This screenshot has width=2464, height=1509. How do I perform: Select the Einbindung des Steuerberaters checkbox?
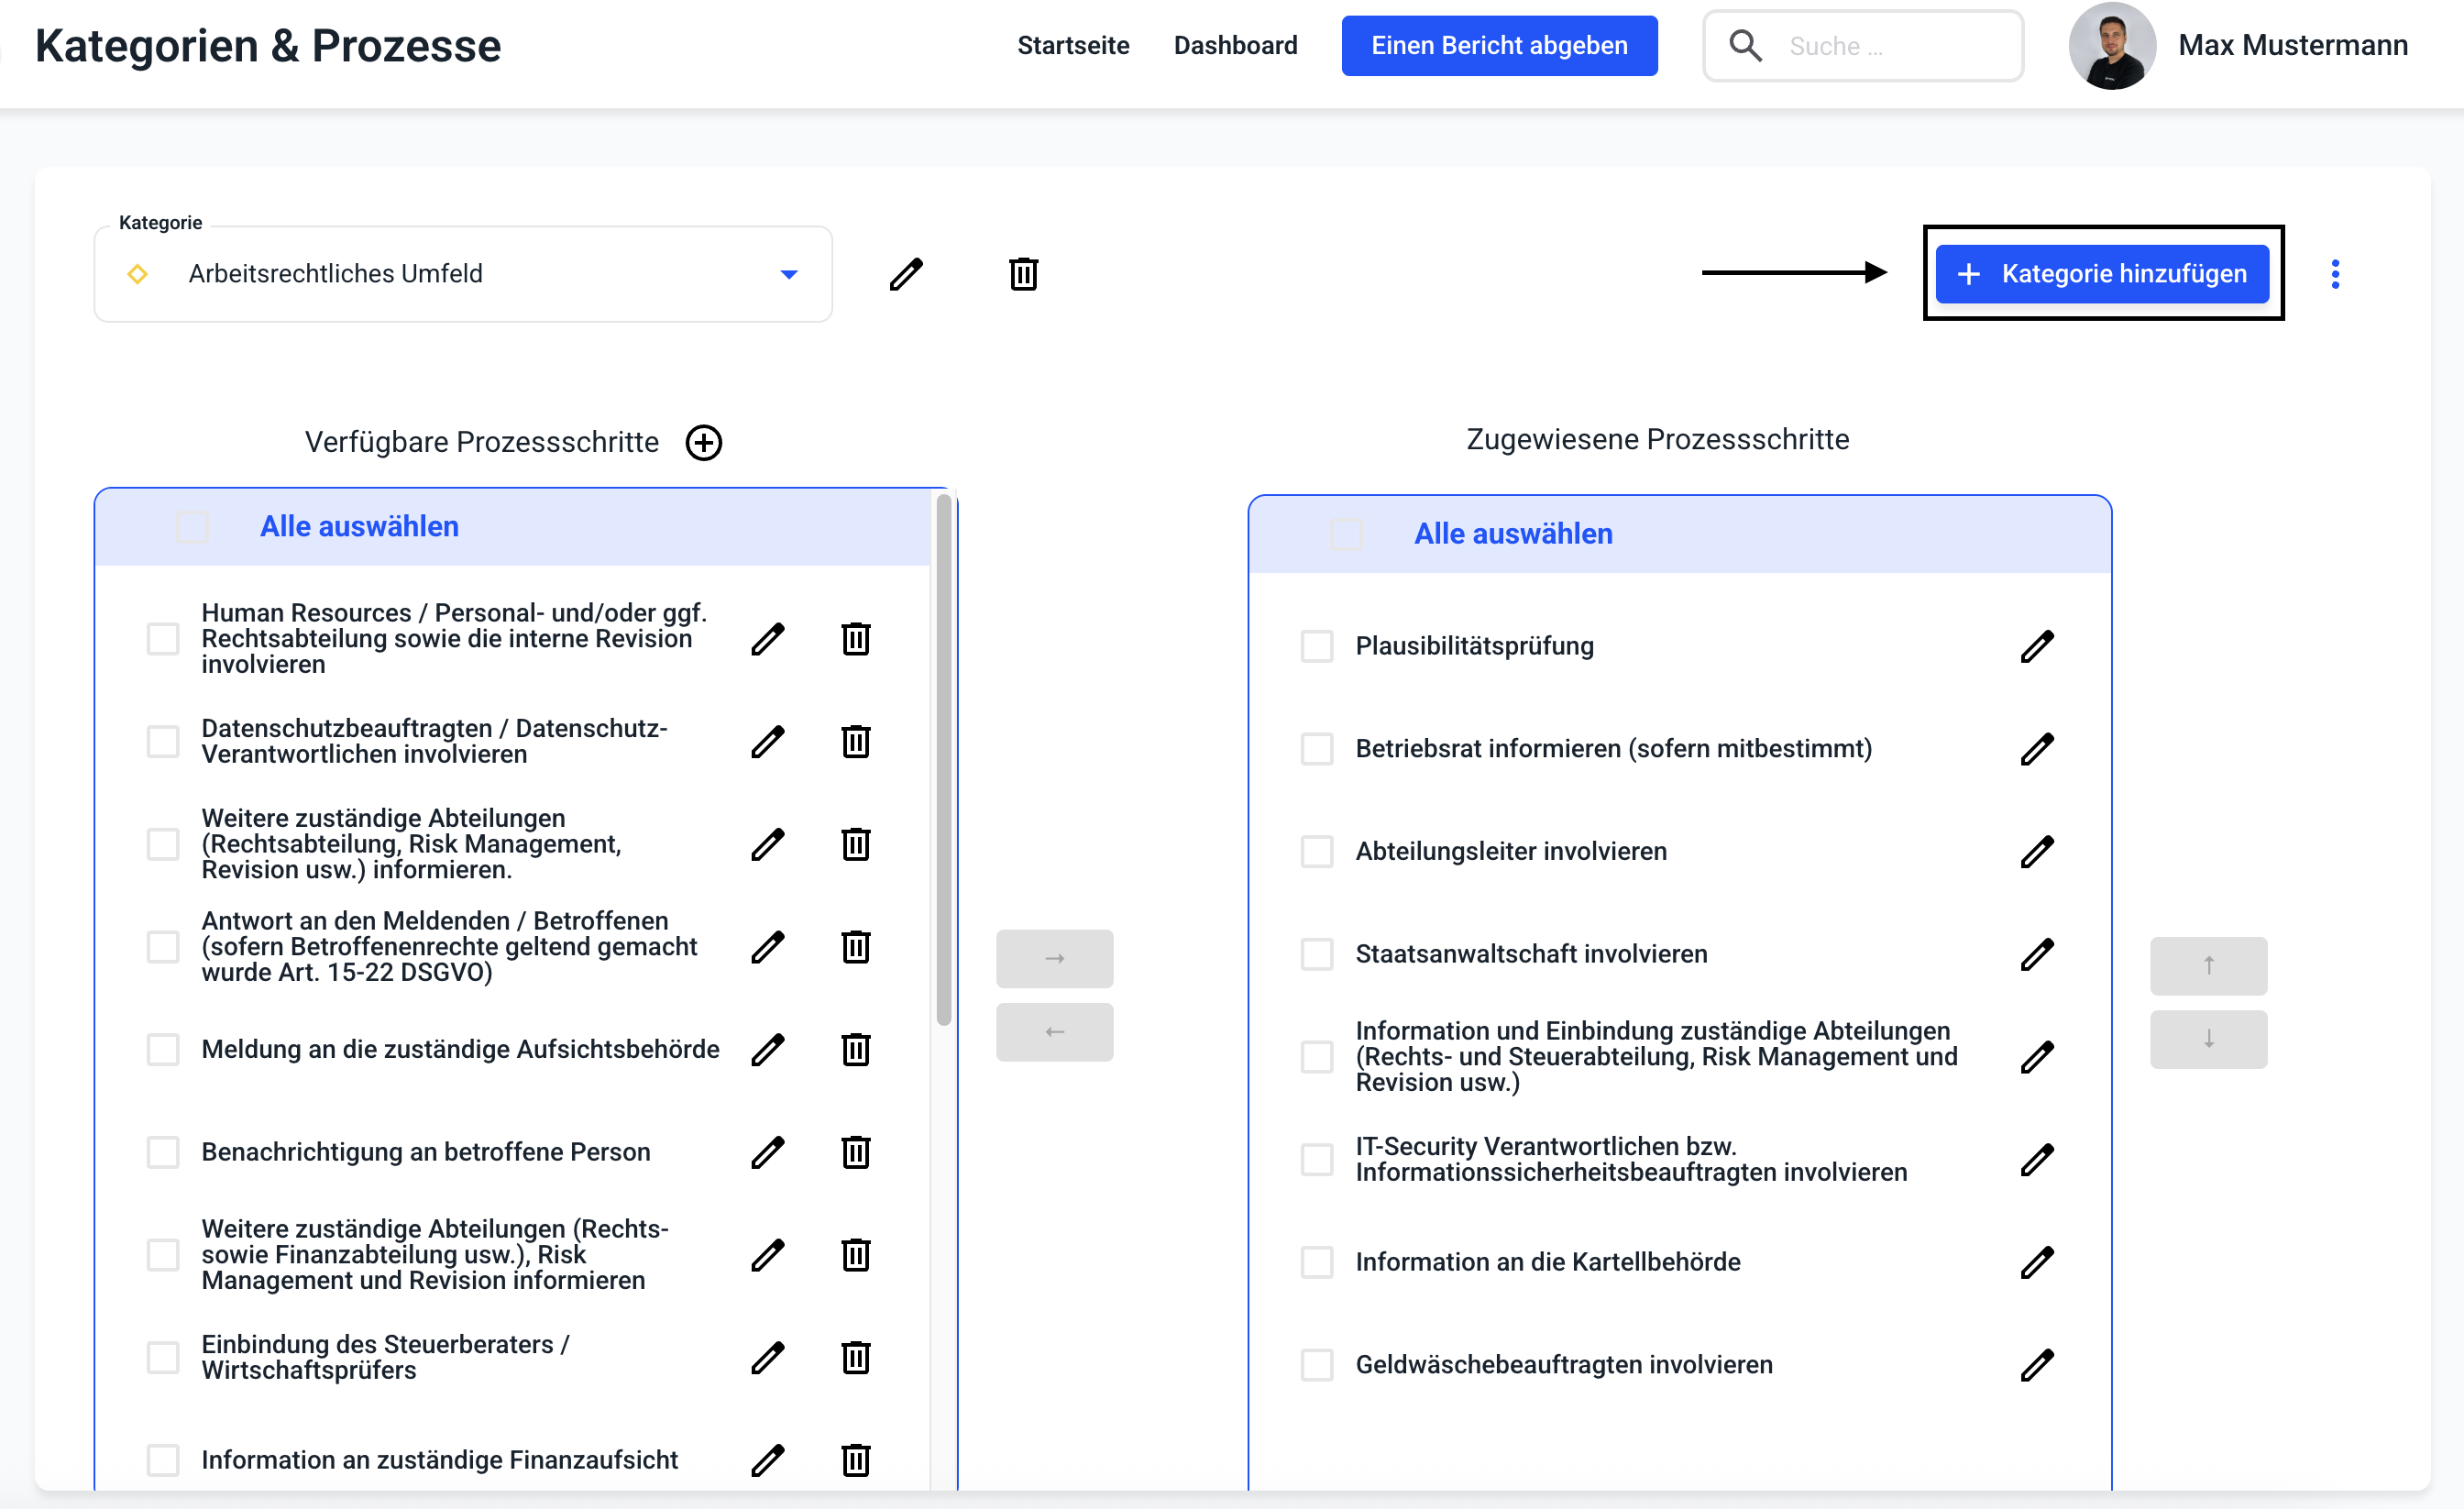(163, 1357)
